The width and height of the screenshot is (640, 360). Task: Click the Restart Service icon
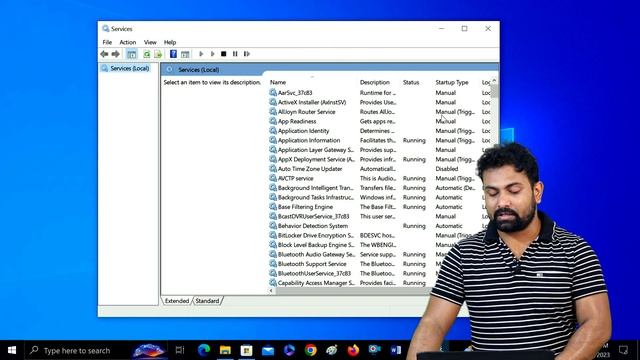(x=247, y=54)
